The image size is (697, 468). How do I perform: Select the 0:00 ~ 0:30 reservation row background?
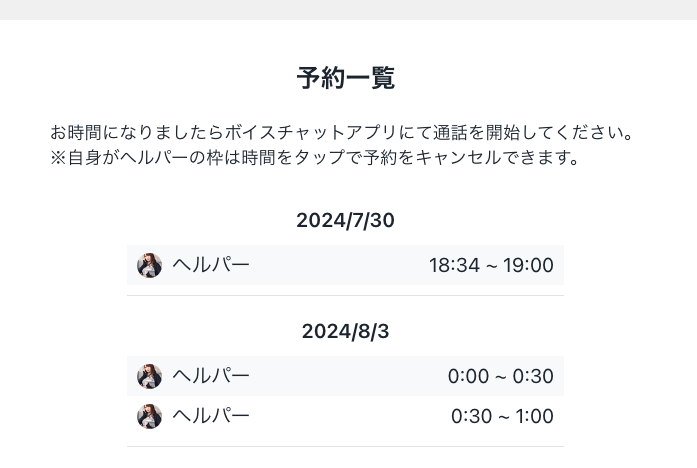pyautogui.click(x=345, y=376)
